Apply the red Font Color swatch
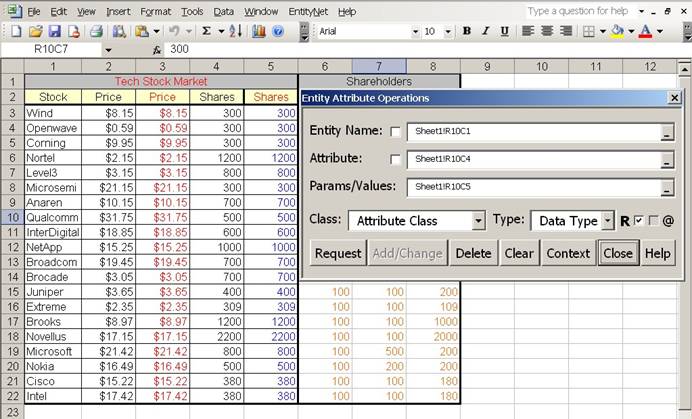692x419 pixels. (646, 31)
